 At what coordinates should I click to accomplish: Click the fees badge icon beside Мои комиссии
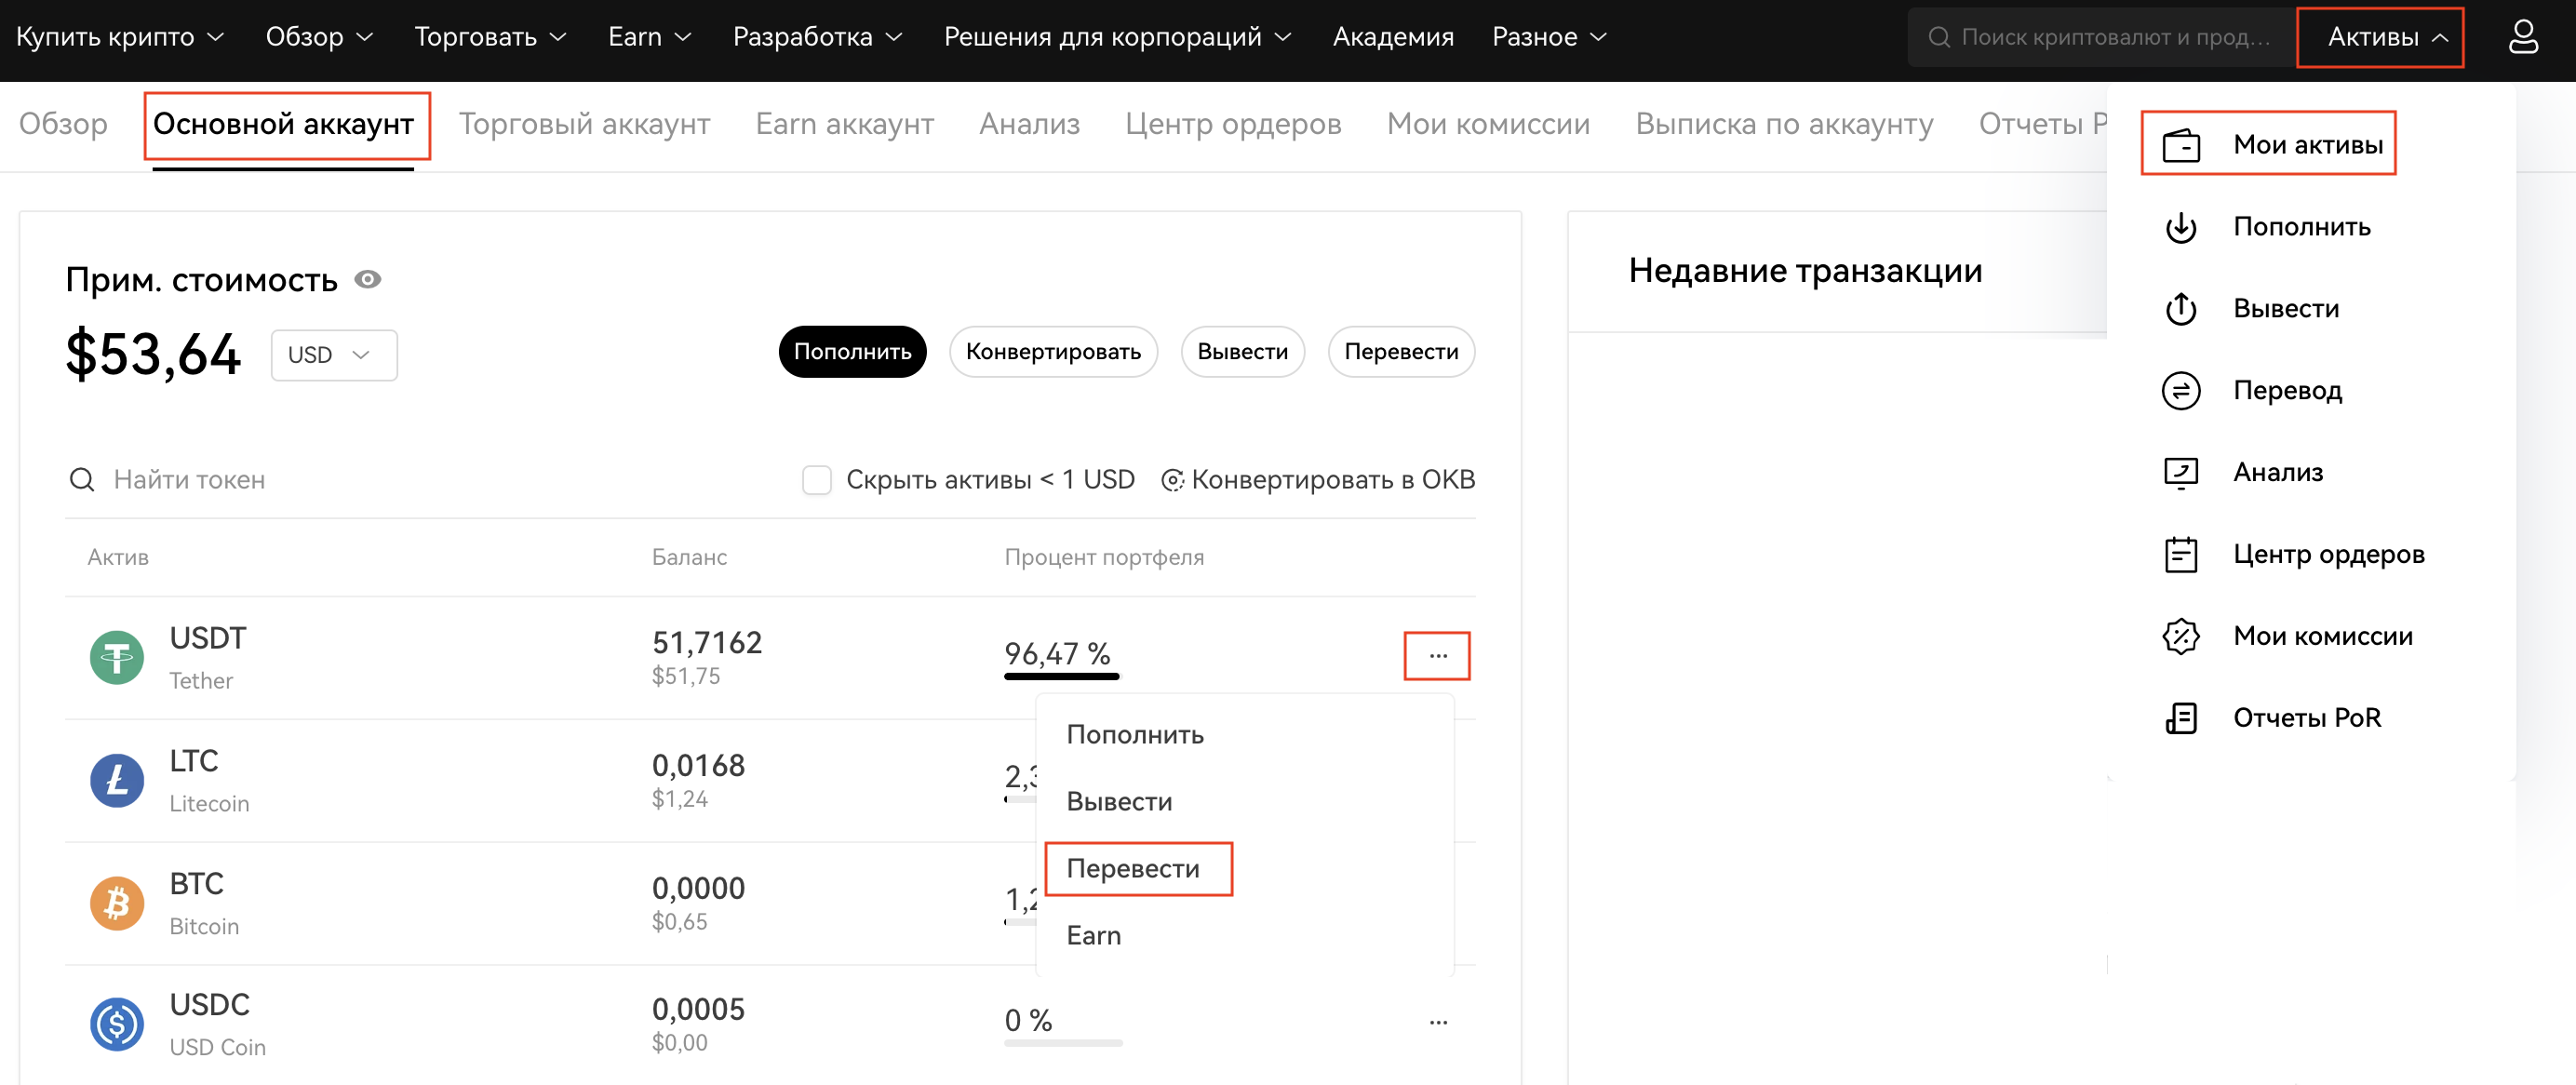(2181, 636)
